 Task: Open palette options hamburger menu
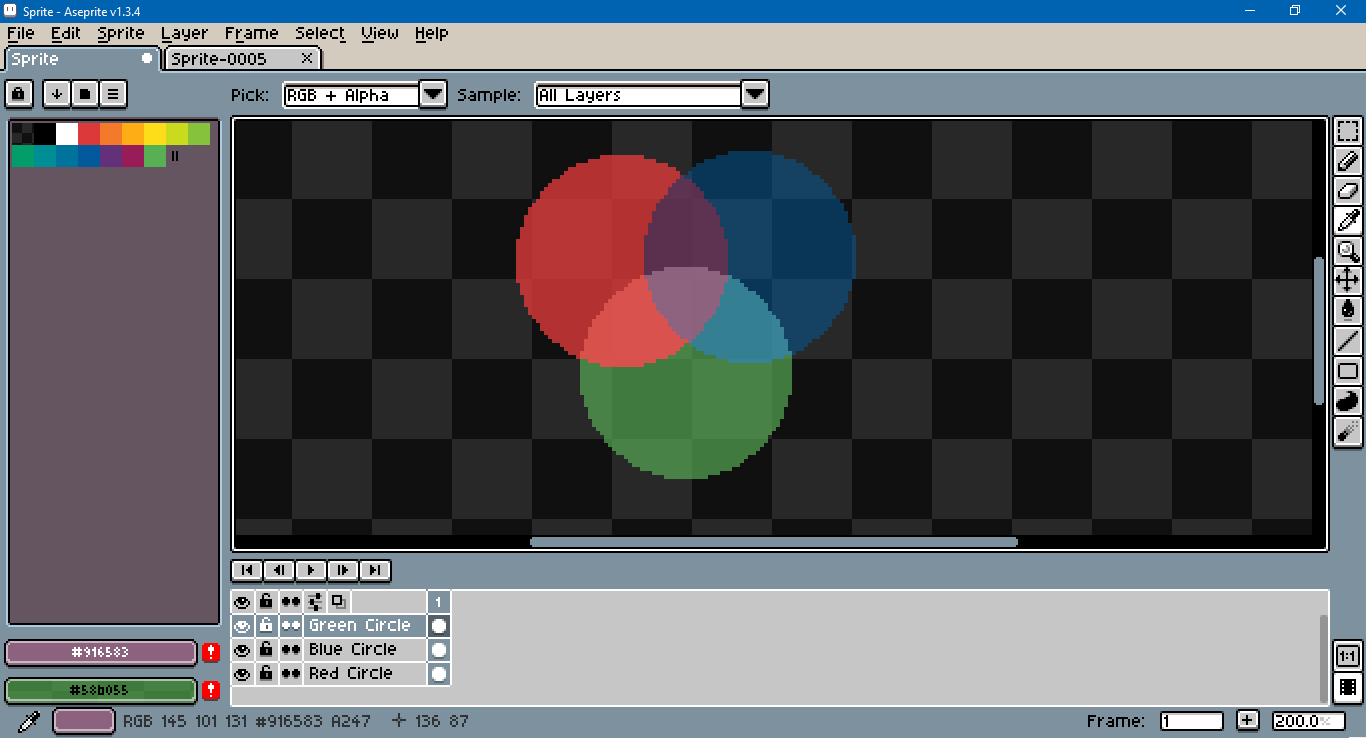click(x=113, y=94)
